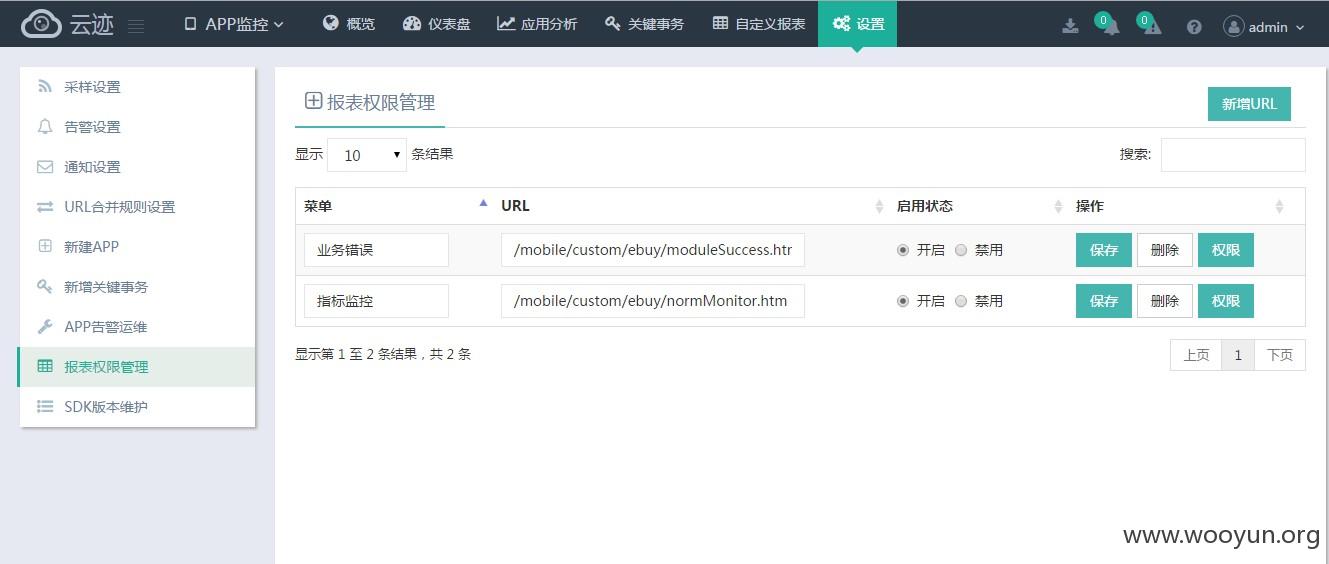The image size is (1329, 564).
Task: Open 新建APP in sidebar
Action: tap(137, 247)
